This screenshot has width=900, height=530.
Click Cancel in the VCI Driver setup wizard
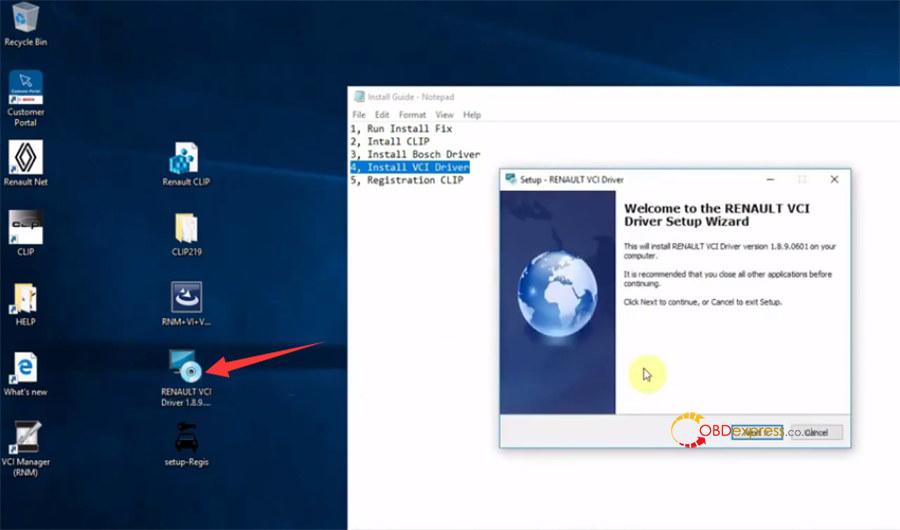pyautogui.click(x=816, y=432)
